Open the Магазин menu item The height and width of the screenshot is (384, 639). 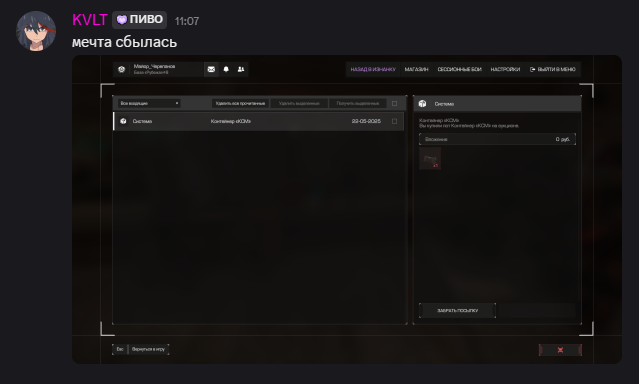click(x=416, y=69)
